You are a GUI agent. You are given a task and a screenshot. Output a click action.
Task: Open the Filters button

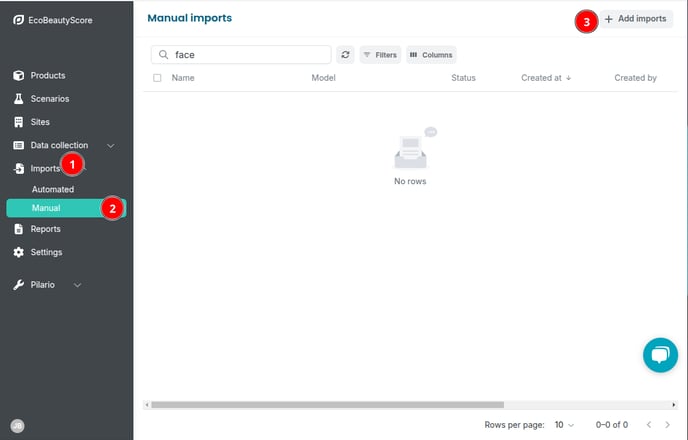coord(380,55)
